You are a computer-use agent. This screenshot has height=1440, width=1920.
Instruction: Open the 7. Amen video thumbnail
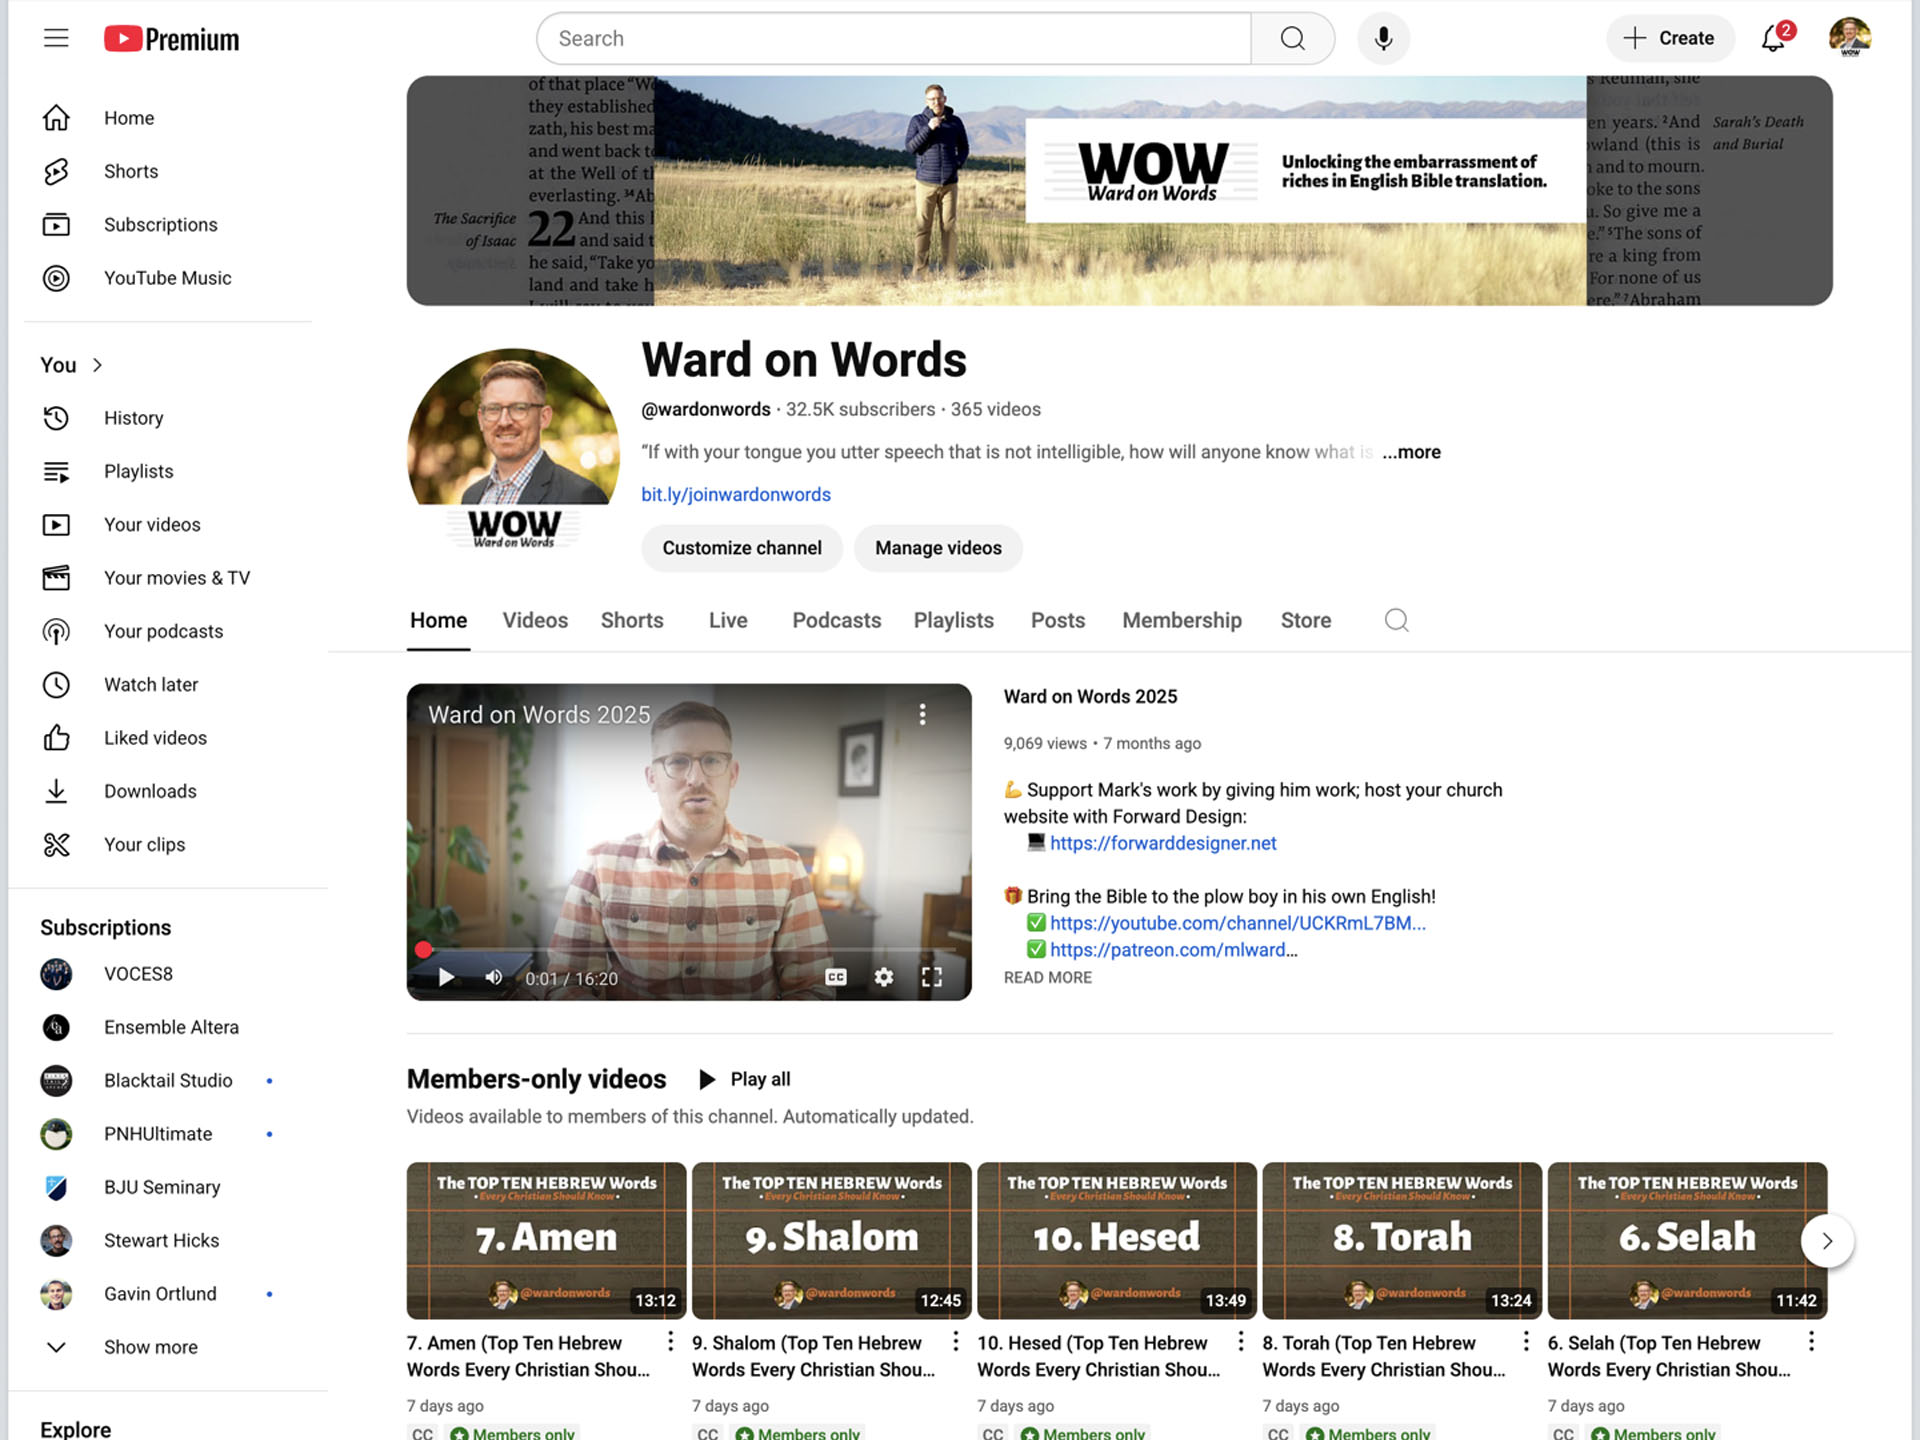546,1240
